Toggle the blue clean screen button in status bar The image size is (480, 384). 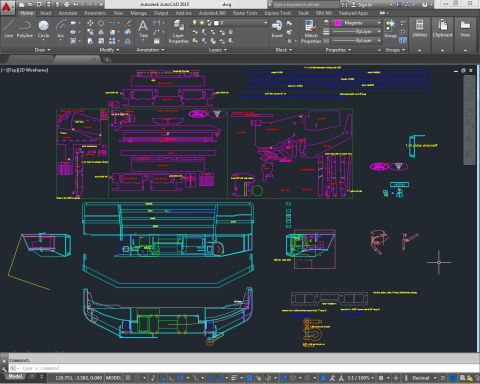click(x=453, y=378)
